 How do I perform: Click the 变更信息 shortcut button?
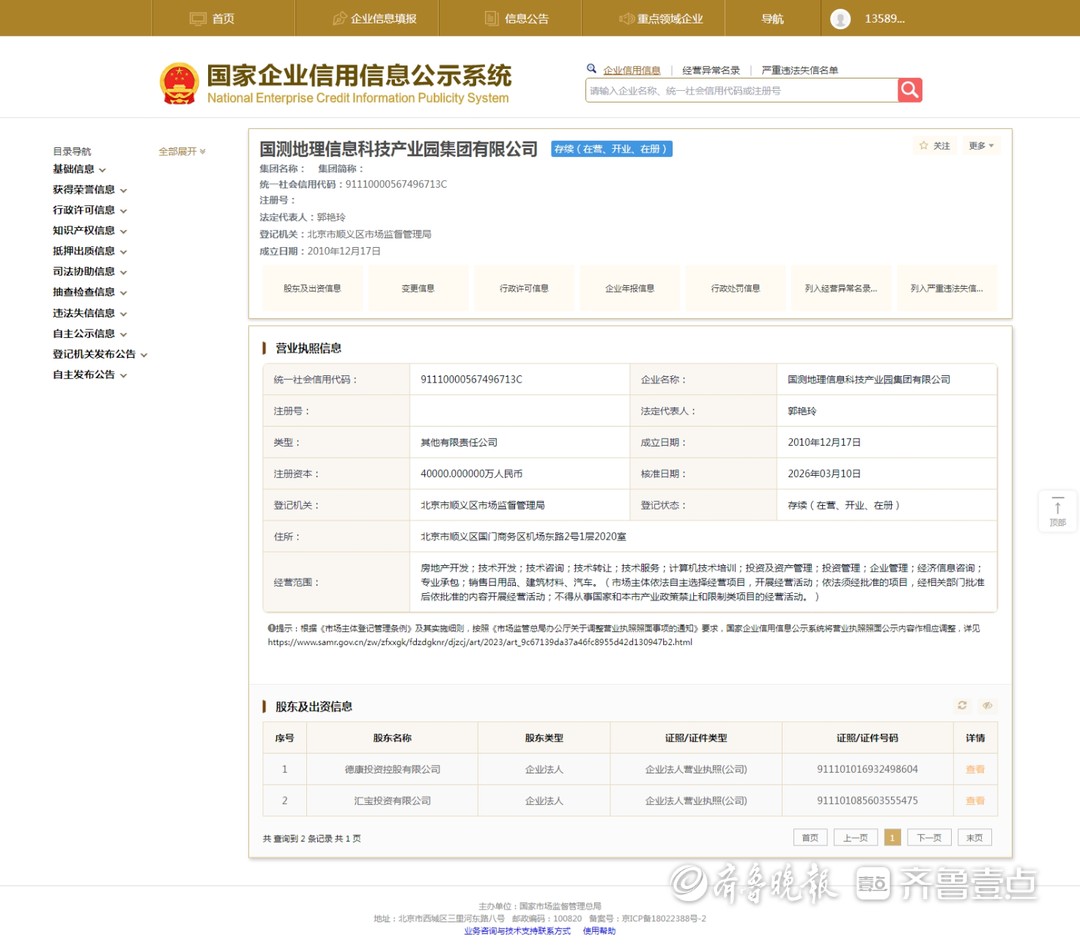418,288
